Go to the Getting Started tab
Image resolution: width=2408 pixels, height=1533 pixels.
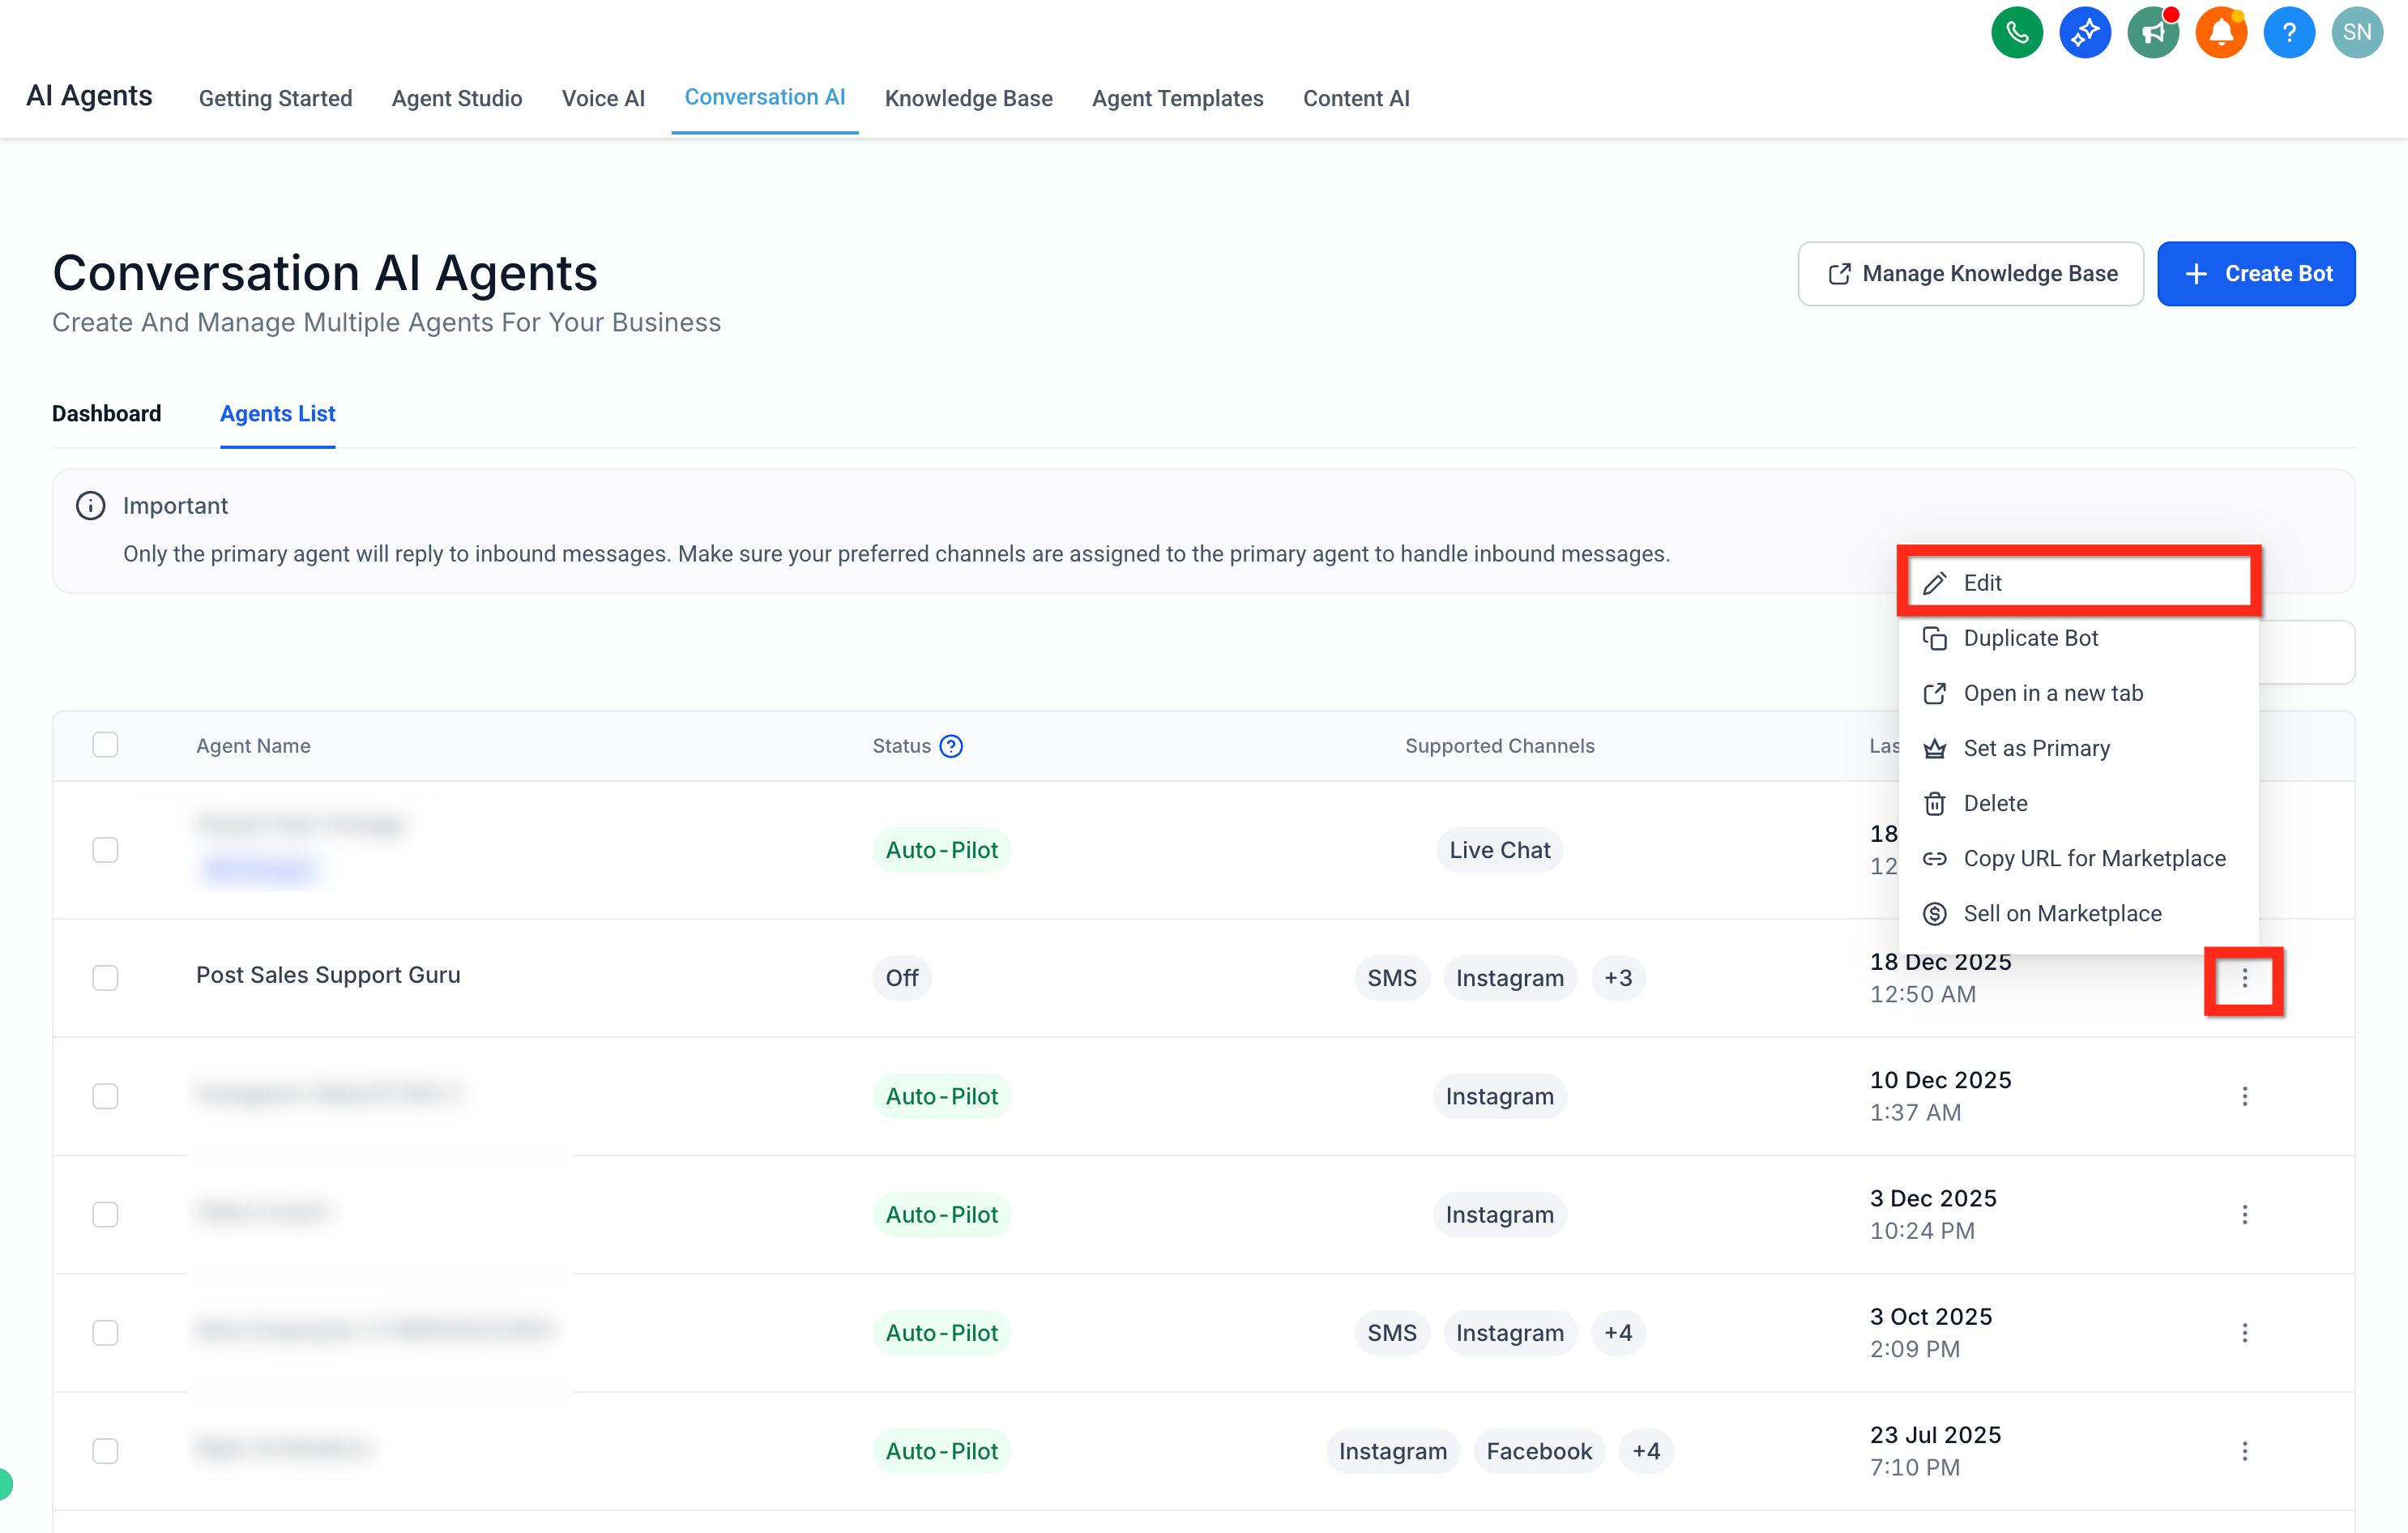click(275, 98)
